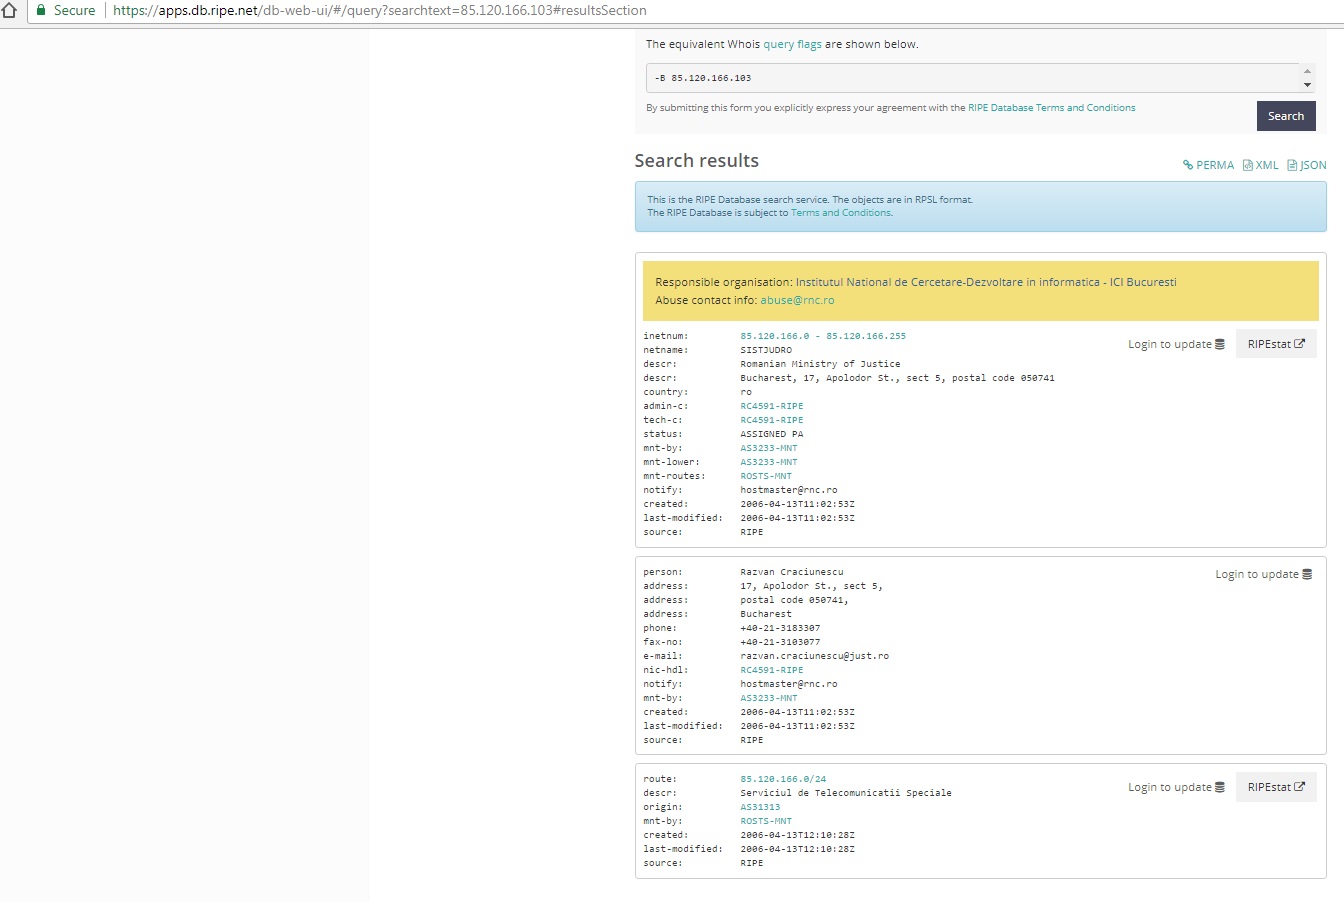Screen dimensions: 1344x902
Task: Open the query flags help link
Action: pos(792,44)
